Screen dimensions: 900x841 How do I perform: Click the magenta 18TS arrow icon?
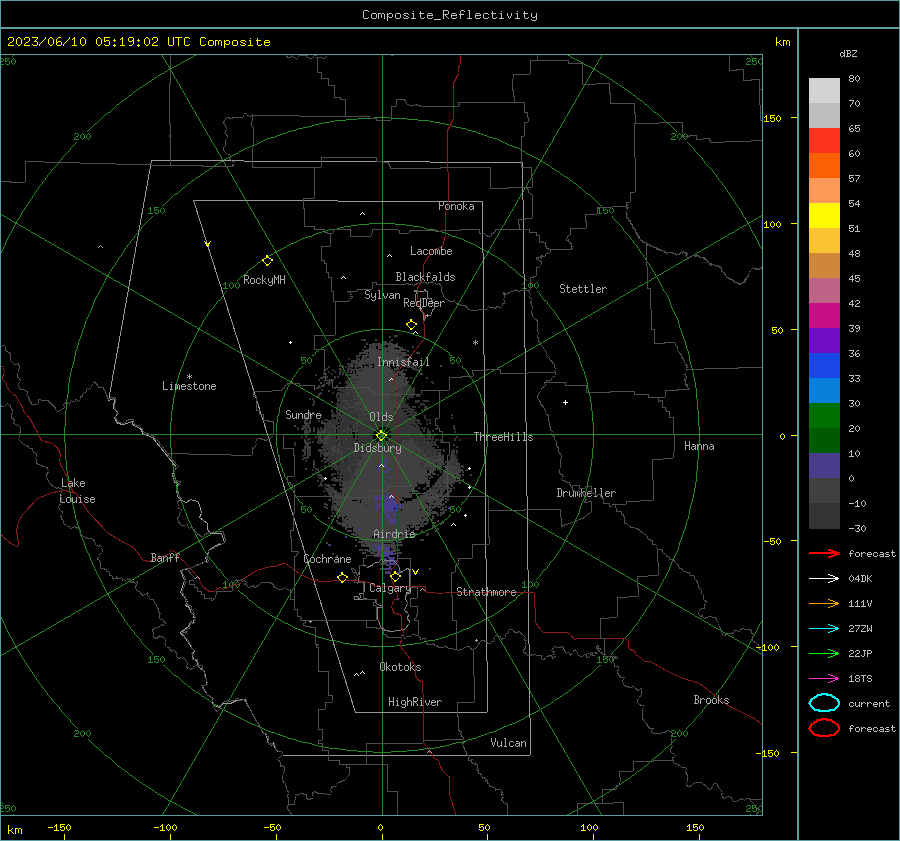point(824,679)
